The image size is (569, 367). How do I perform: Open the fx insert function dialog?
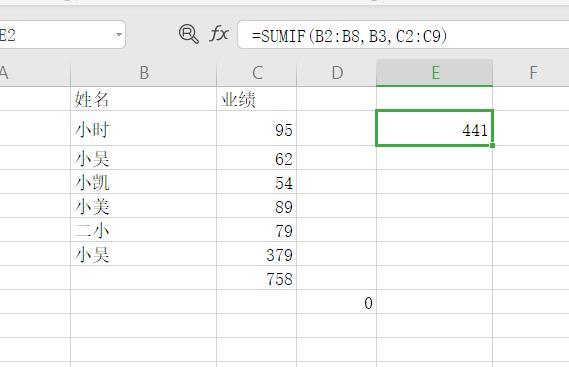pyautogui.click(x=219, y=34)
